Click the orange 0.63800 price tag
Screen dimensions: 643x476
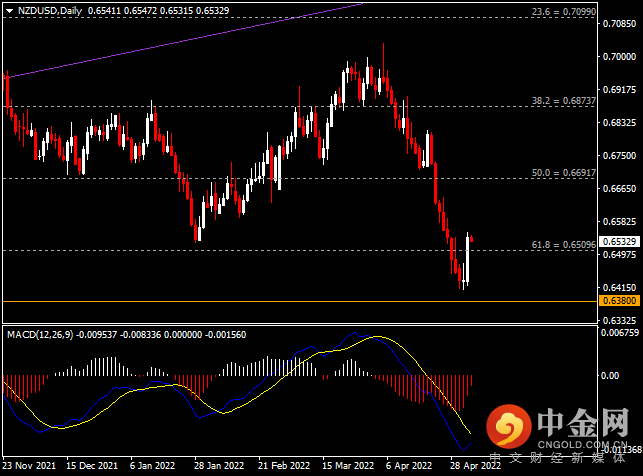point(619,301)
